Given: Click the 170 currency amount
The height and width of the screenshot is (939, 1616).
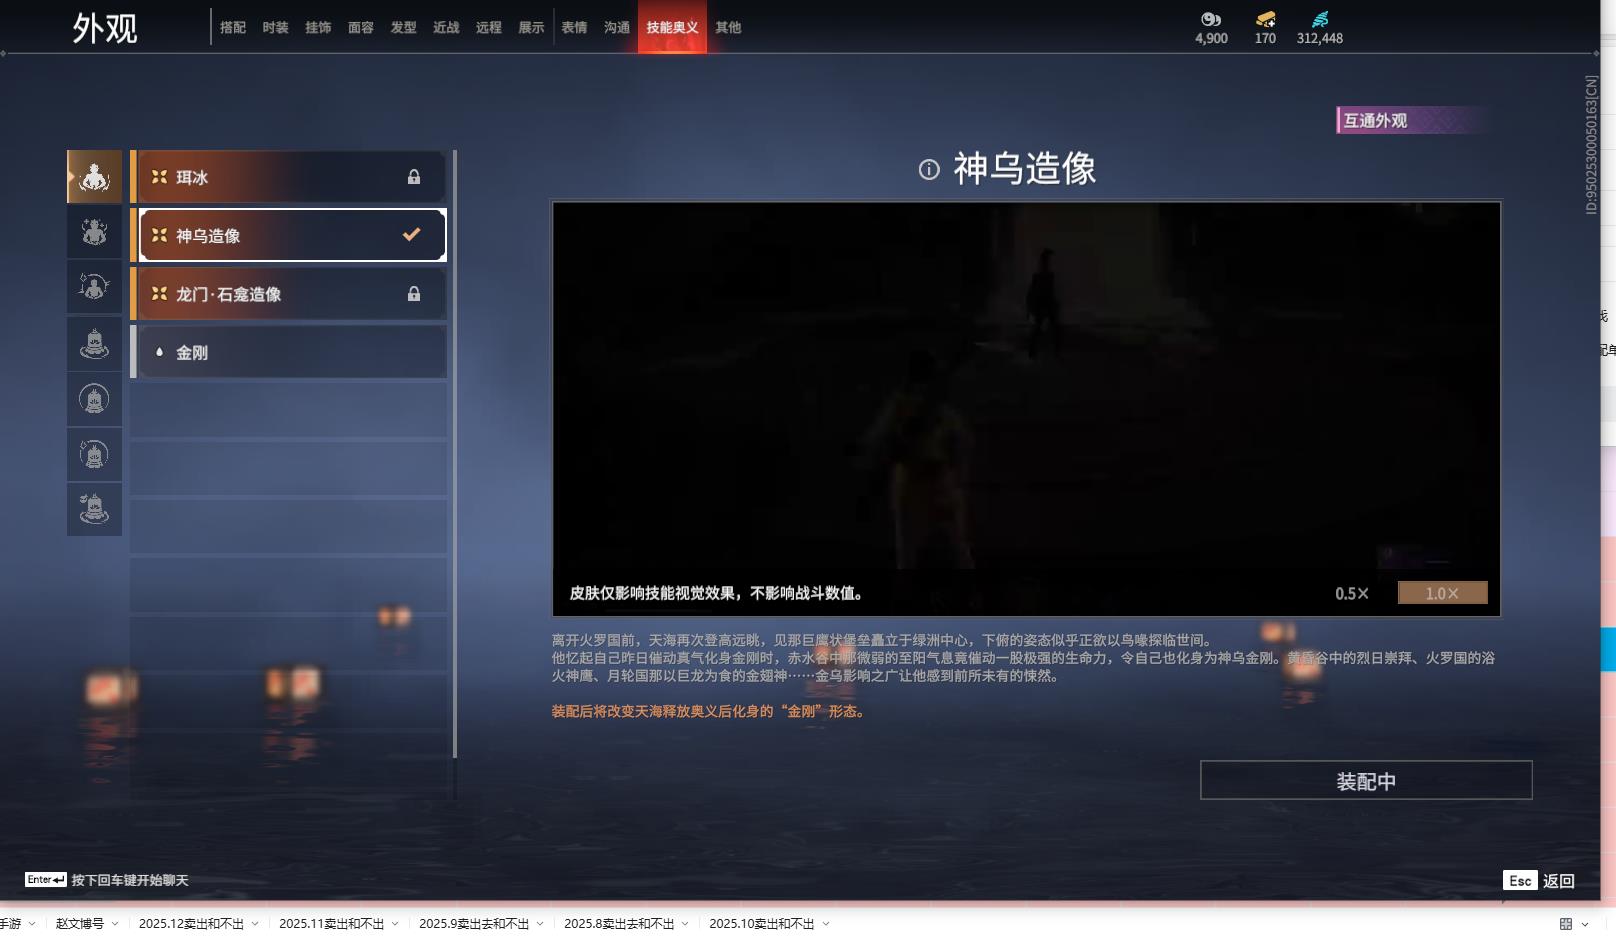Looking at the screenshot, I should coord(1265,38).
